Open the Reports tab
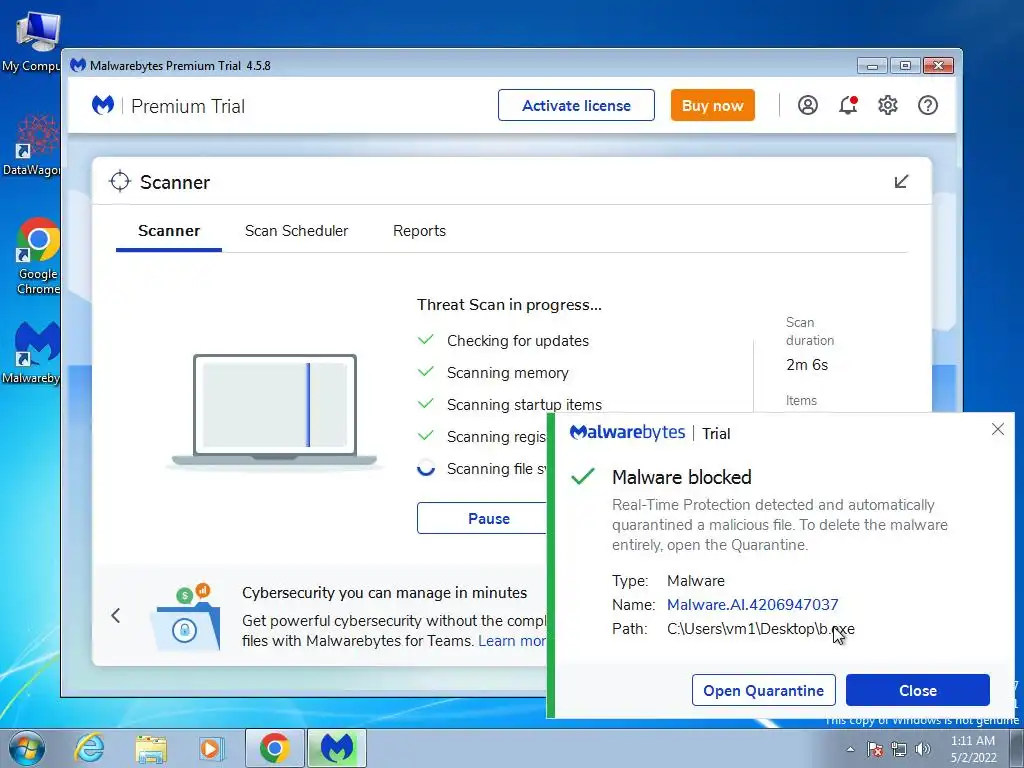Viewport: 1024px width, 768px height. [419, 231]
